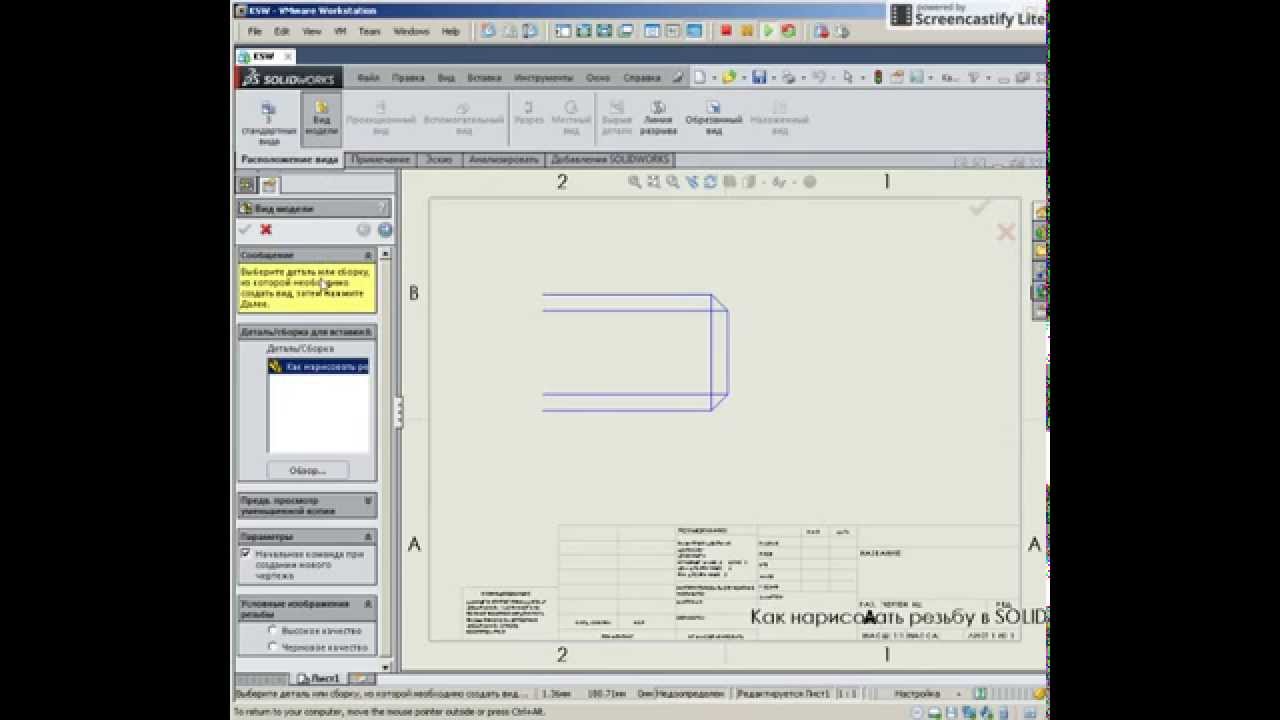Click the red Stop VM button in VMware toolbar
The image size is (1280, 720).
[727, 31]
